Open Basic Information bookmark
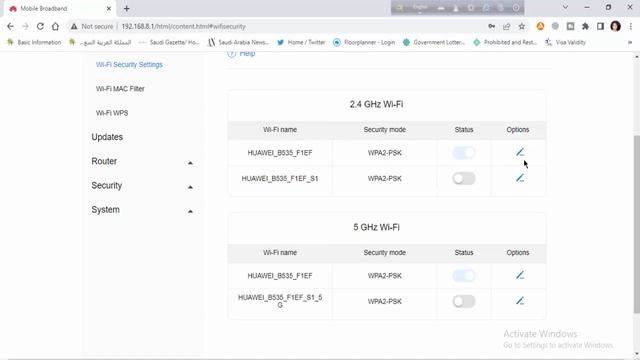 [x=34, y=42]
